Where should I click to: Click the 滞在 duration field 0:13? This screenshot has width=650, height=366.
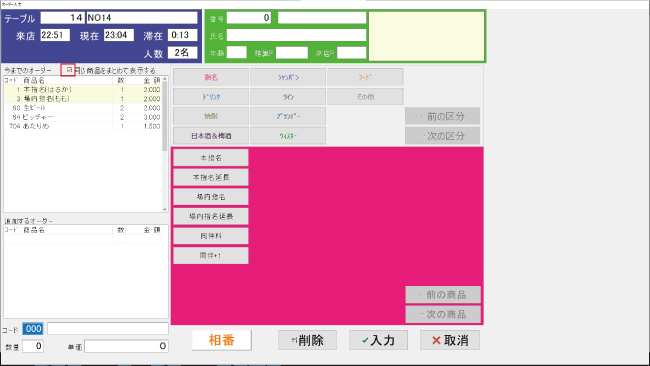[182, 35]
